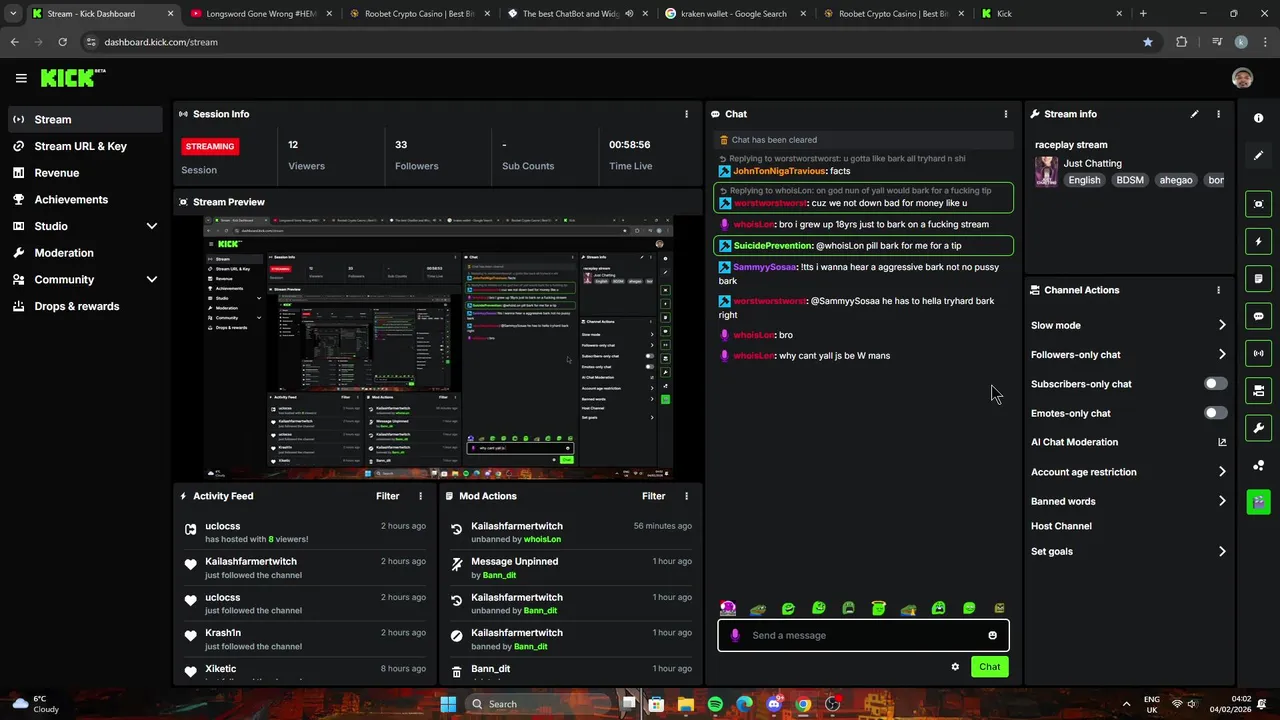Open whoisLon link in Mod Actions

[x=542, y=539]
